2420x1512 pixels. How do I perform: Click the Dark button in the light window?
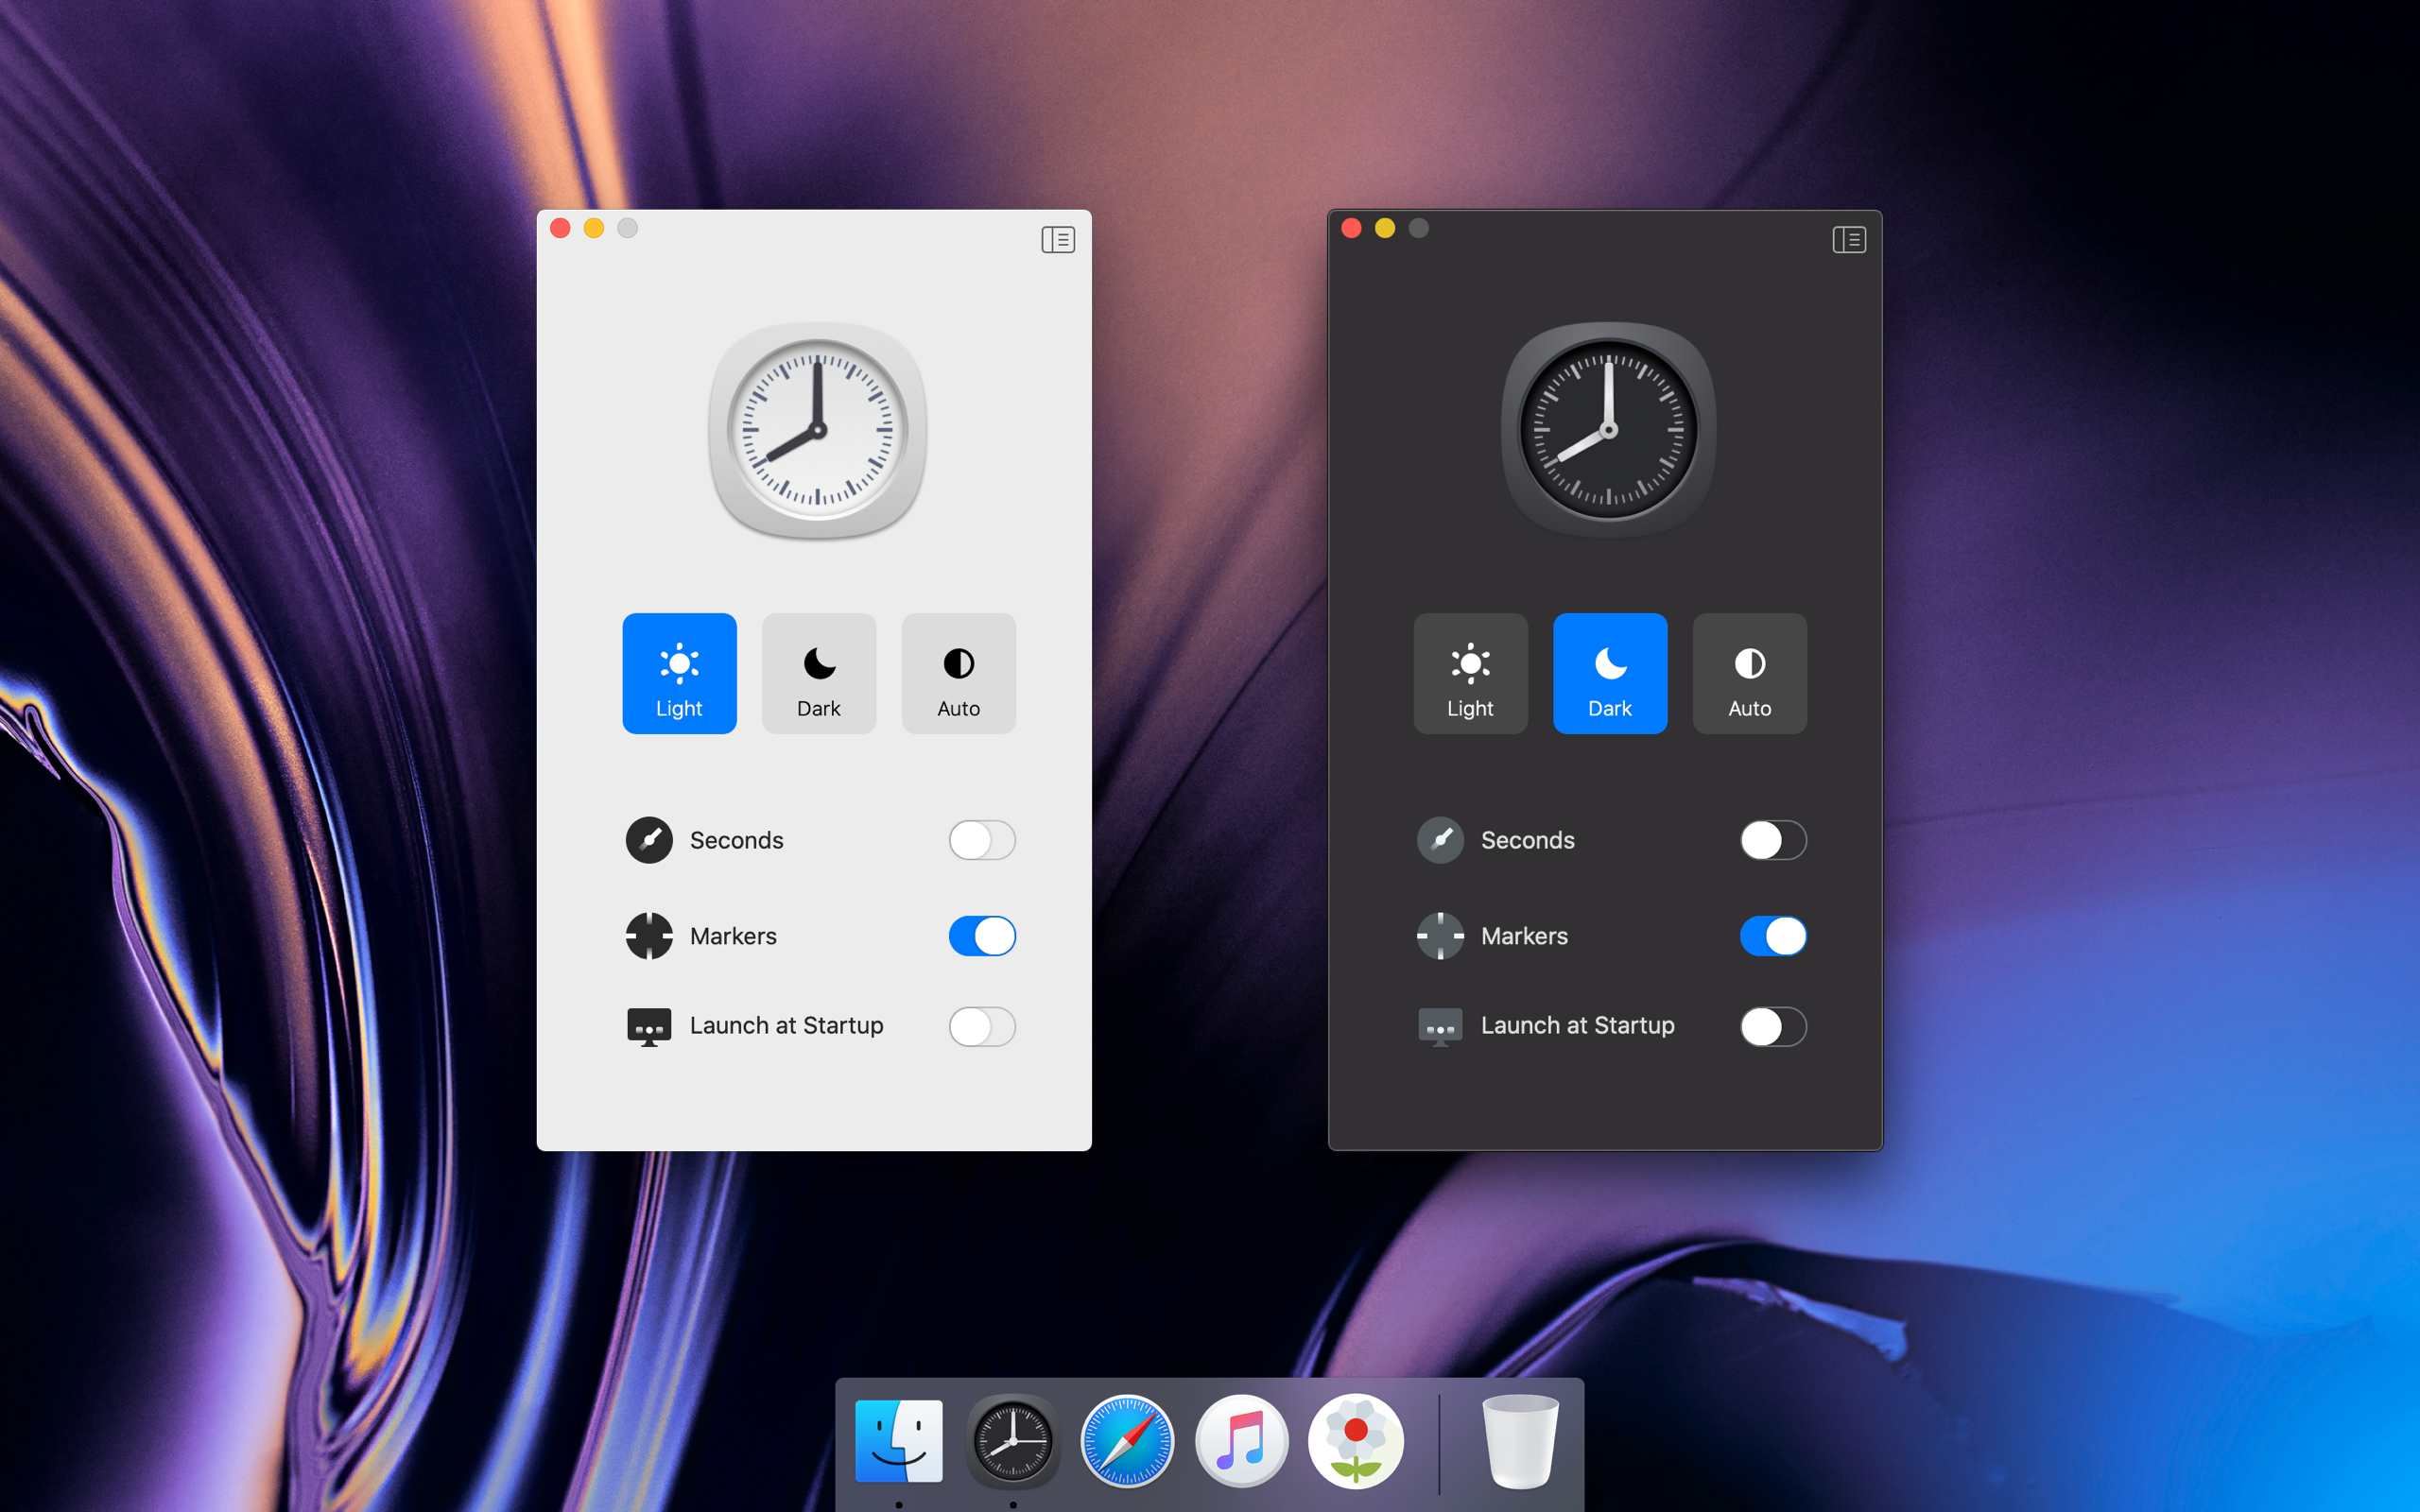[x=818, y=673]
